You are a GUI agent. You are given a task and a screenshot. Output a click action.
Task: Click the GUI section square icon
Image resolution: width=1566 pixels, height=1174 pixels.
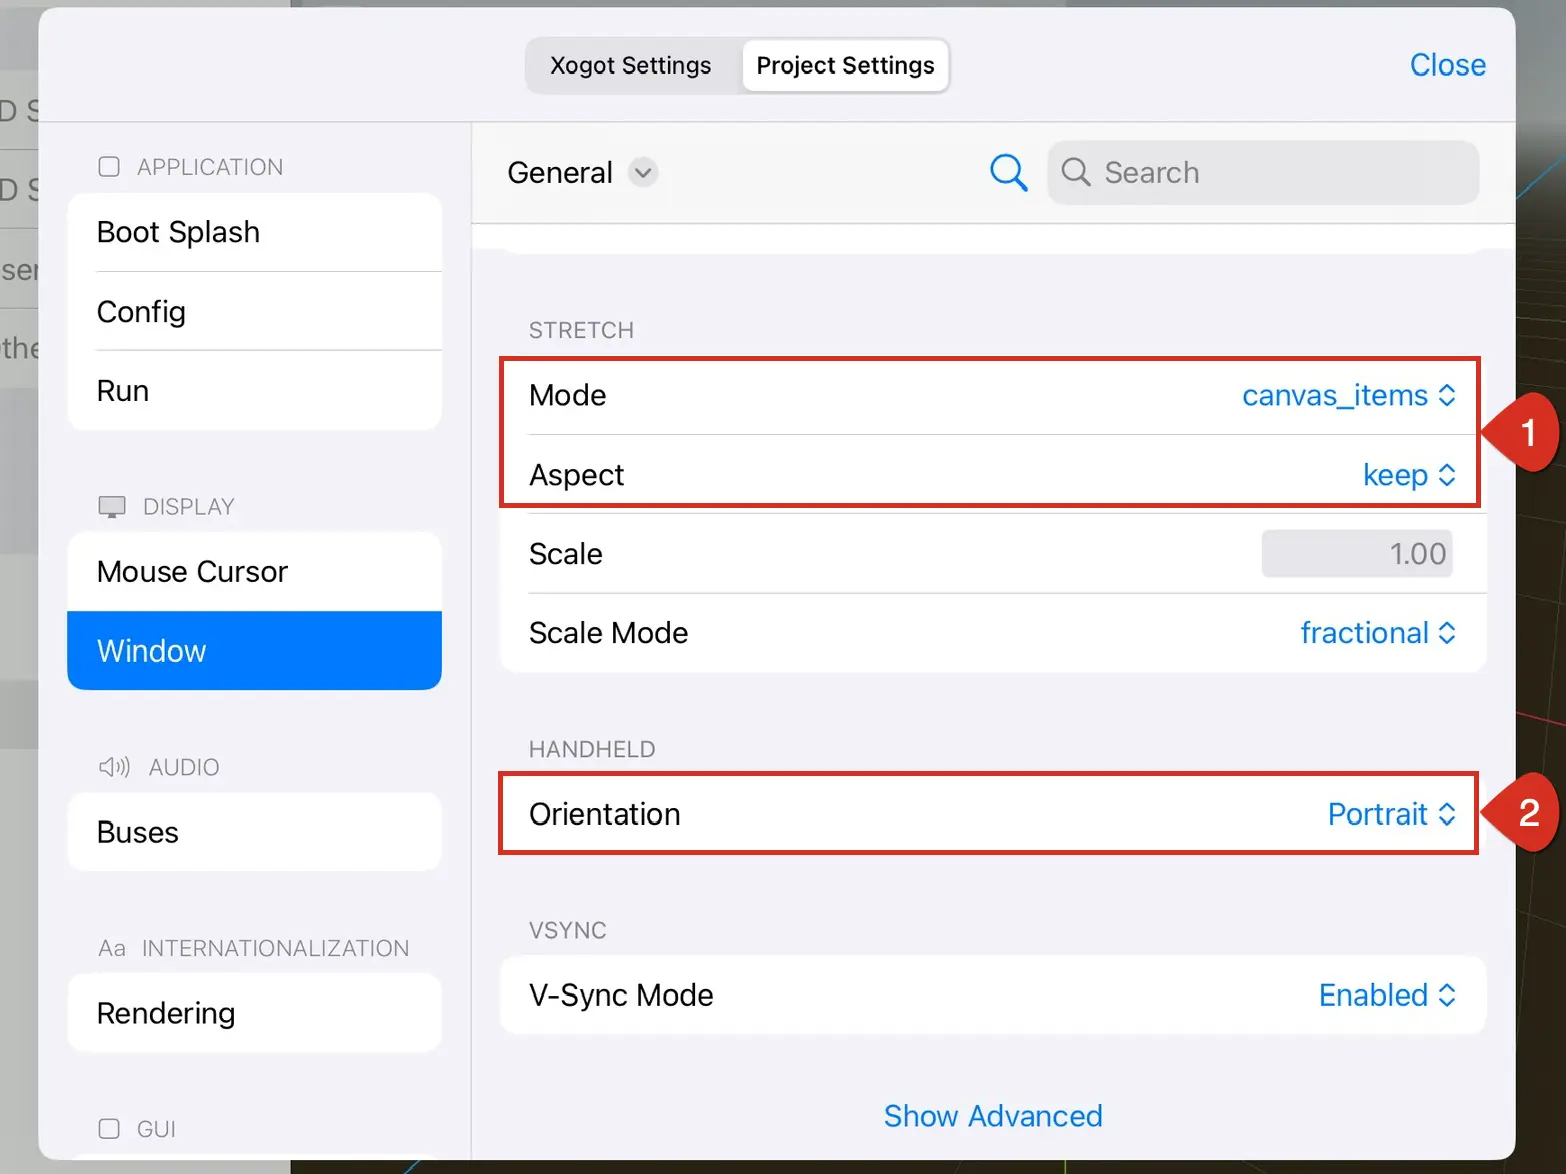pos(109,1129)
